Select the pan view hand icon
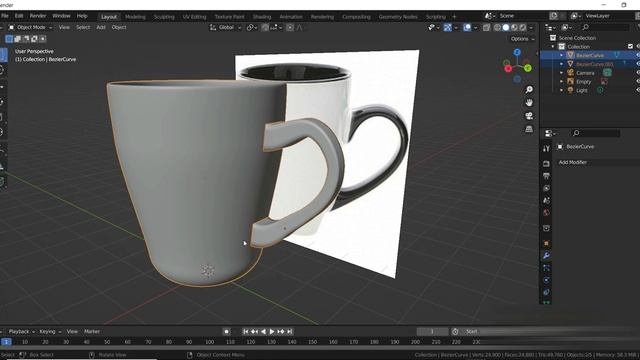Image resolution: width=640 pixels, height=360 pixels. pos(529,102)
